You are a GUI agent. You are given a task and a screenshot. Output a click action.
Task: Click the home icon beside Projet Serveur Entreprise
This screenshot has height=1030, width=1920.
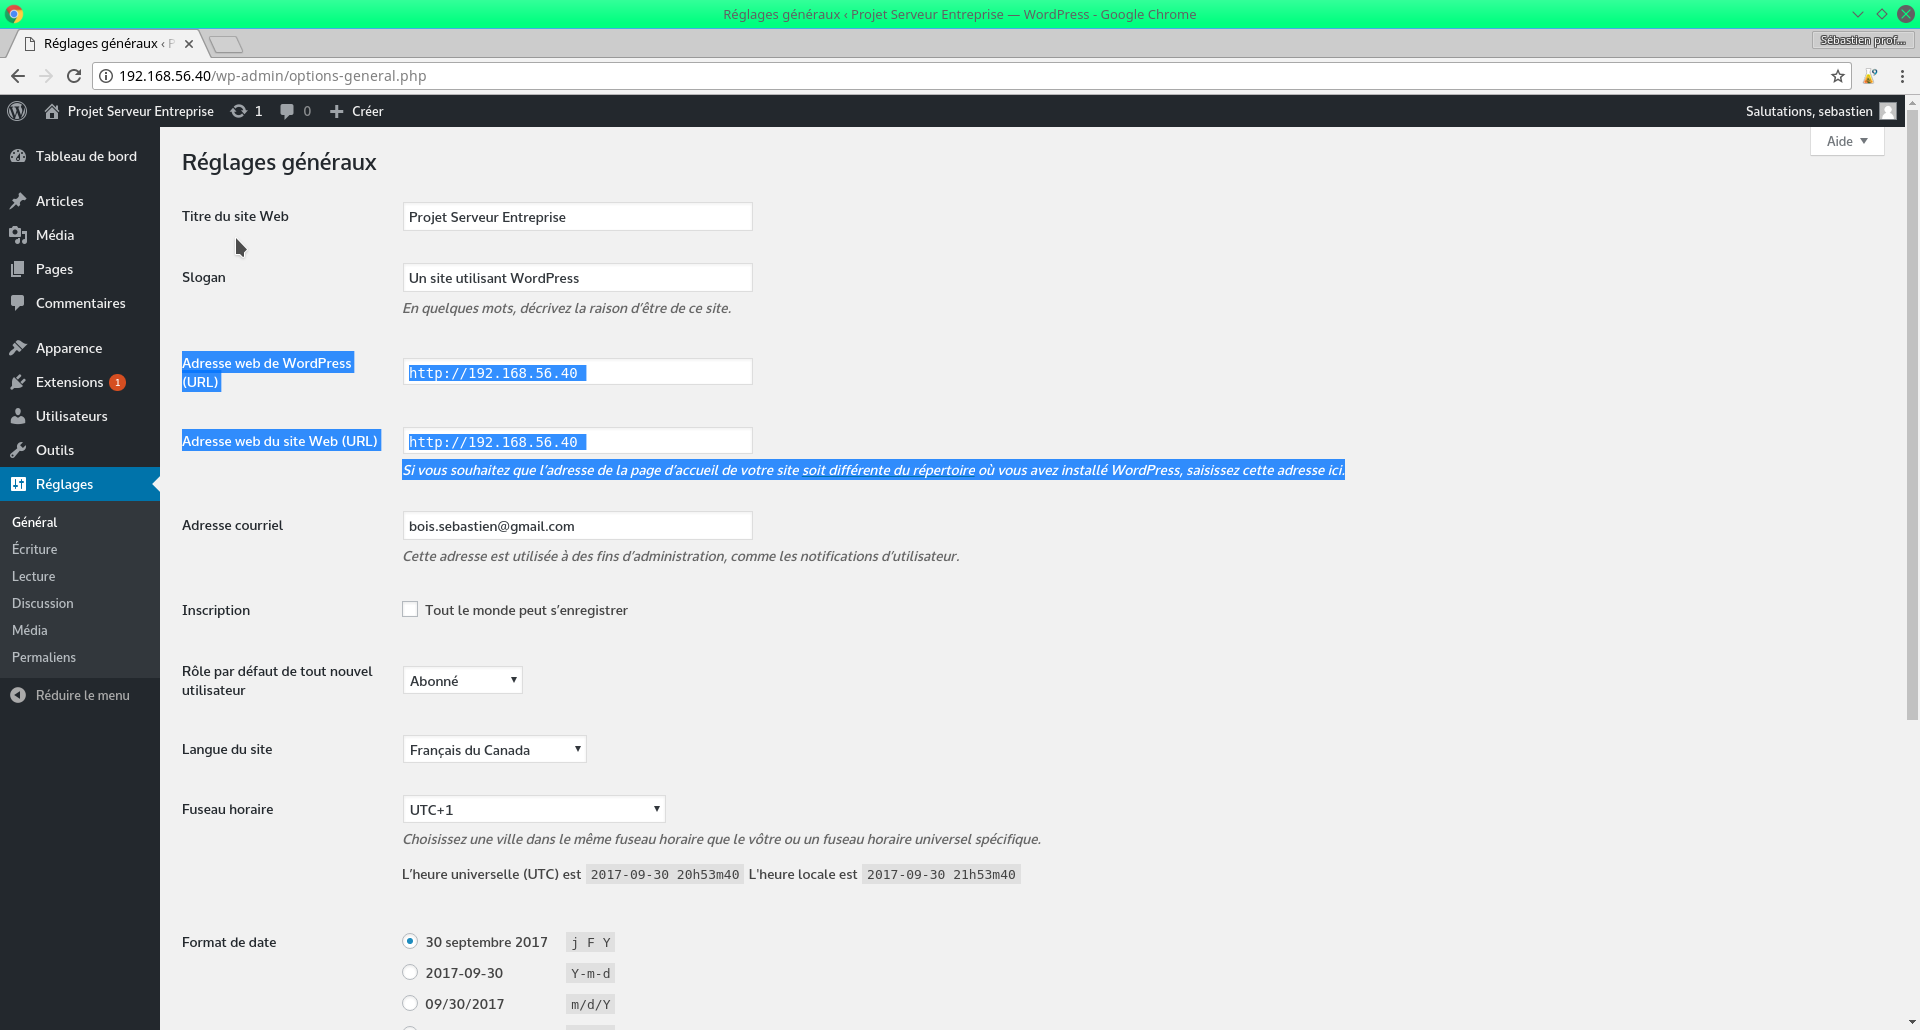tap(52, 111)
